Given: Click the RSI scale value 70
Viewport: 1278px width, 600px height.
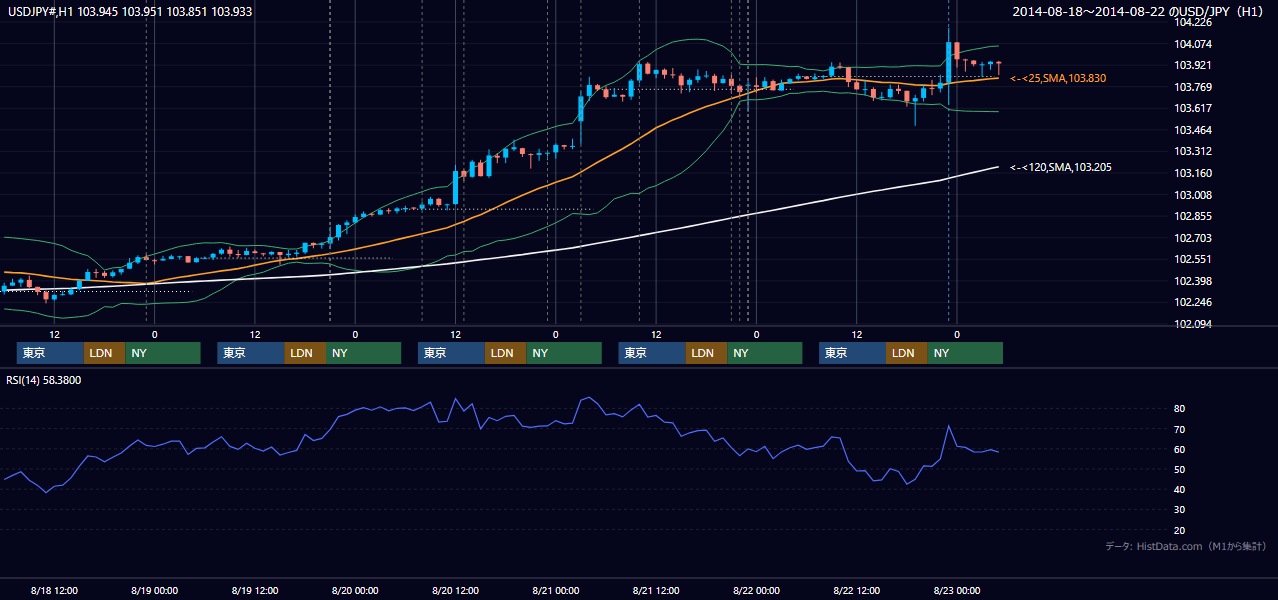Looking at the screenshot, I should [1180, 429].
